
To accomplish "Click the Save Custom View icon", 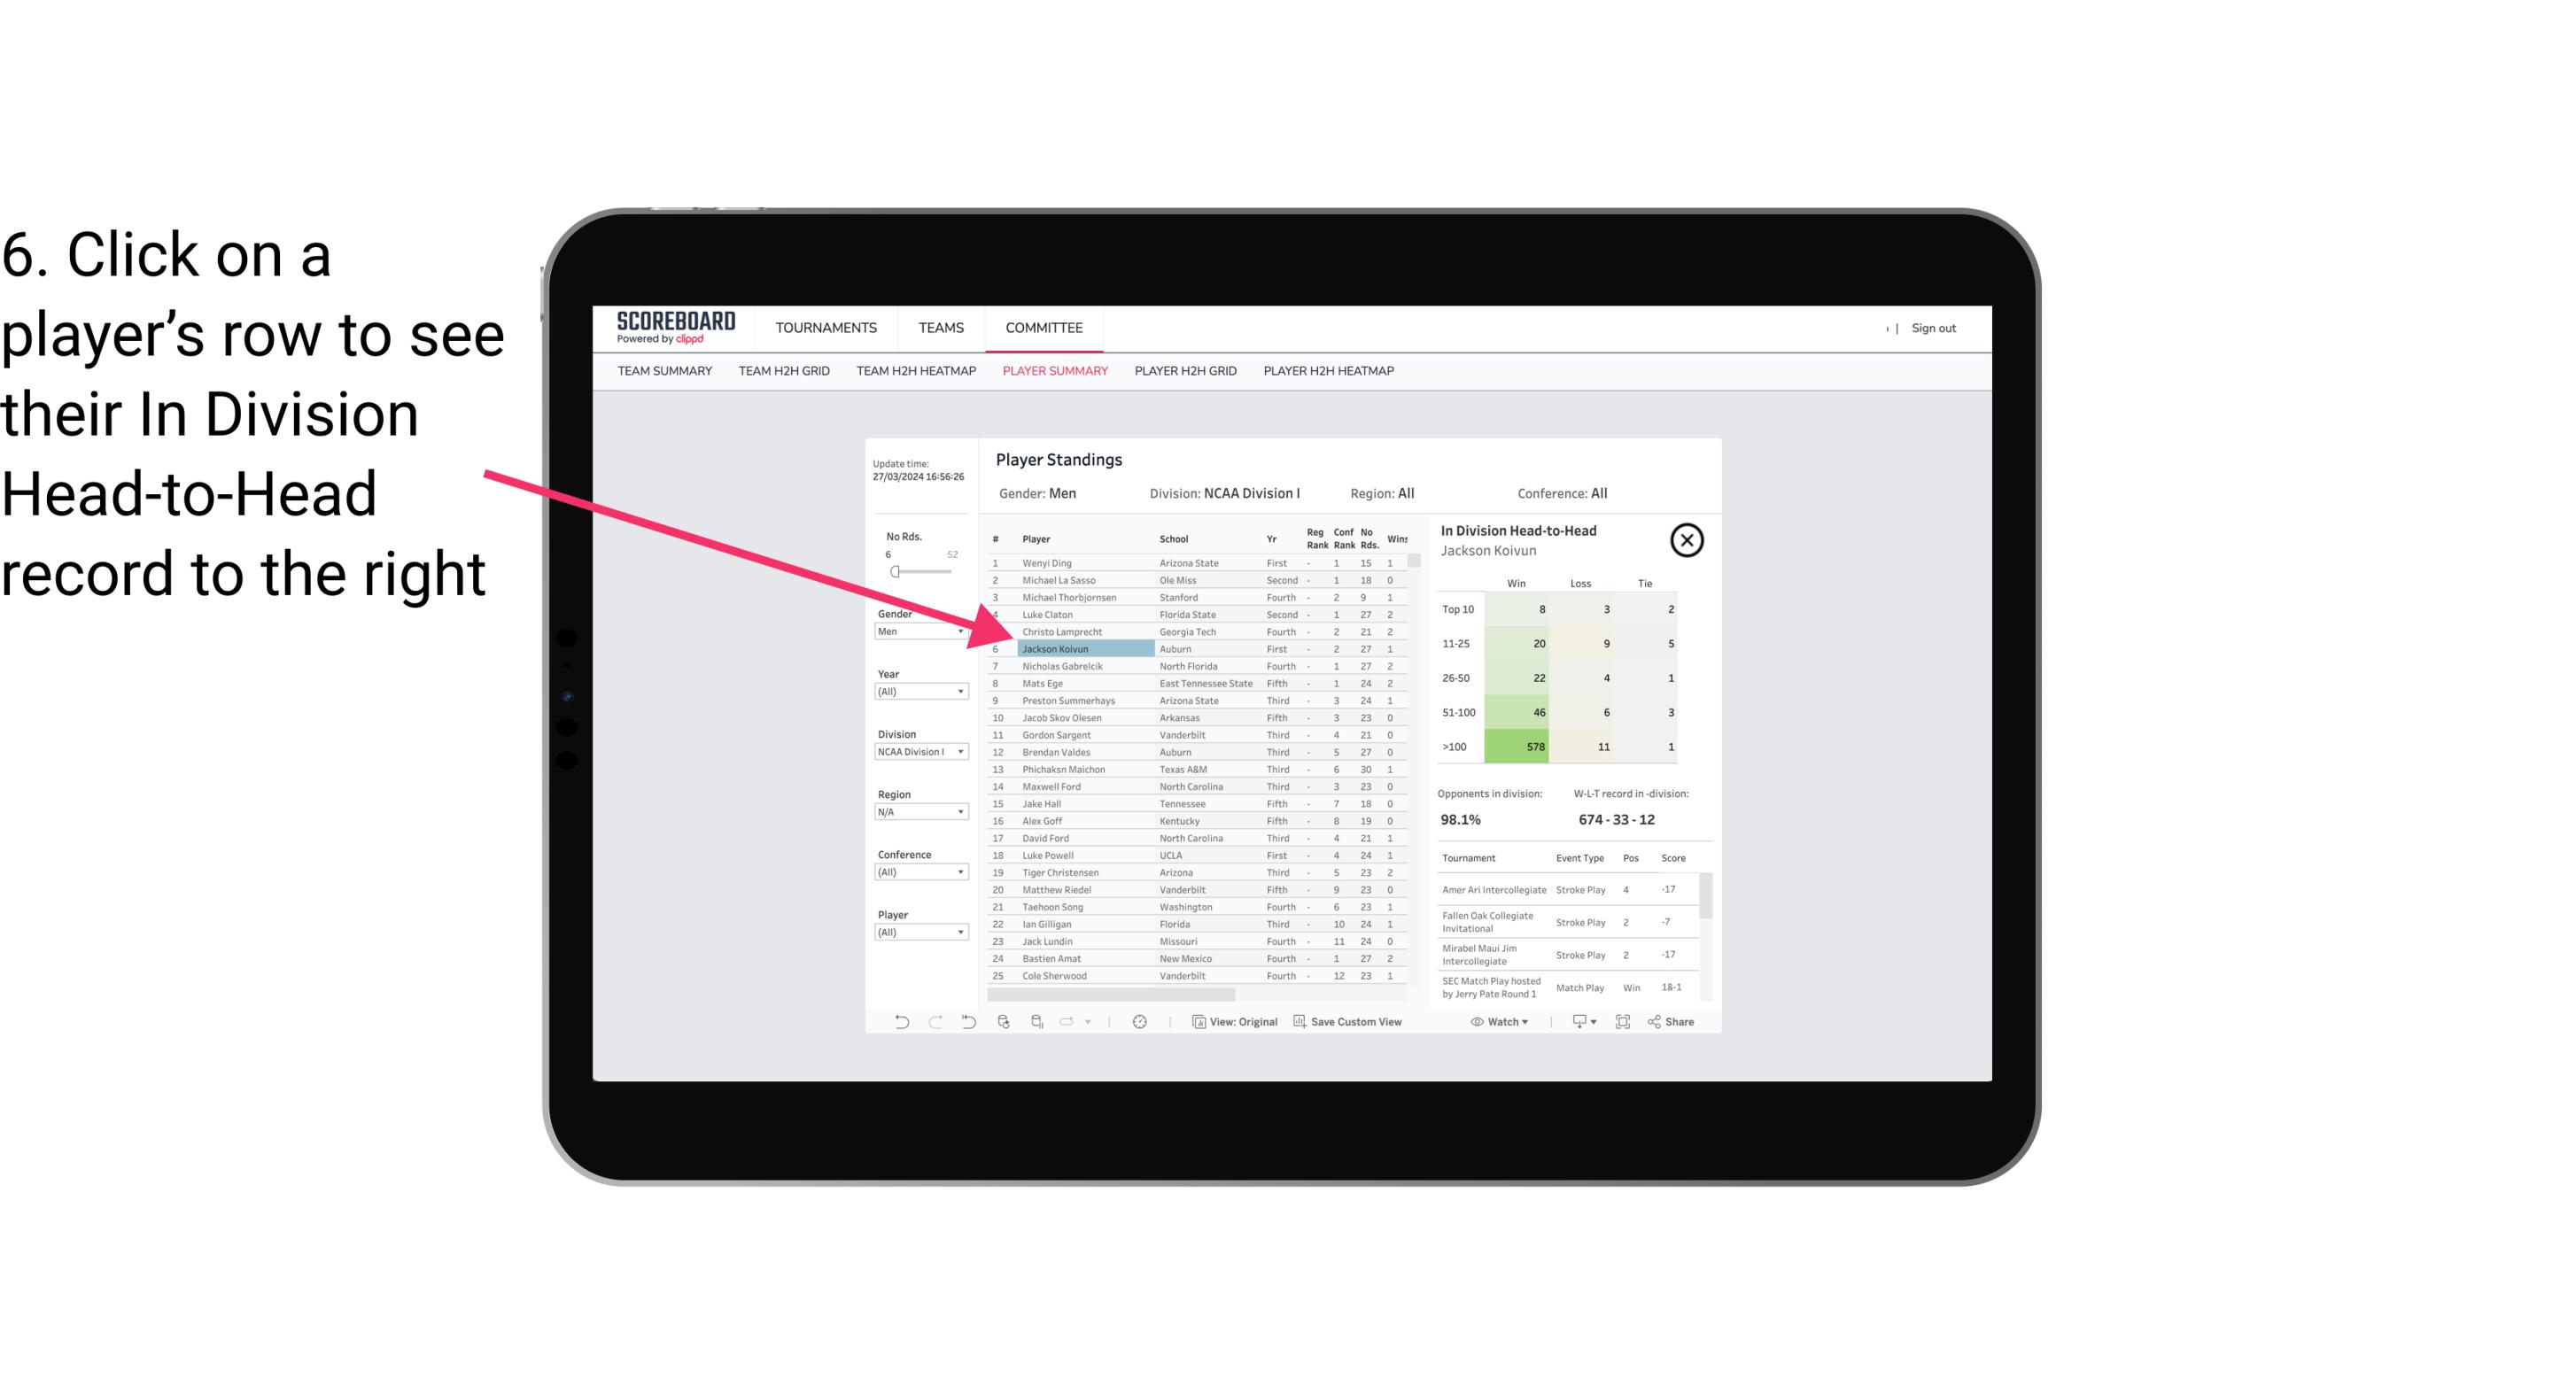I will tap(1300, 1022).
